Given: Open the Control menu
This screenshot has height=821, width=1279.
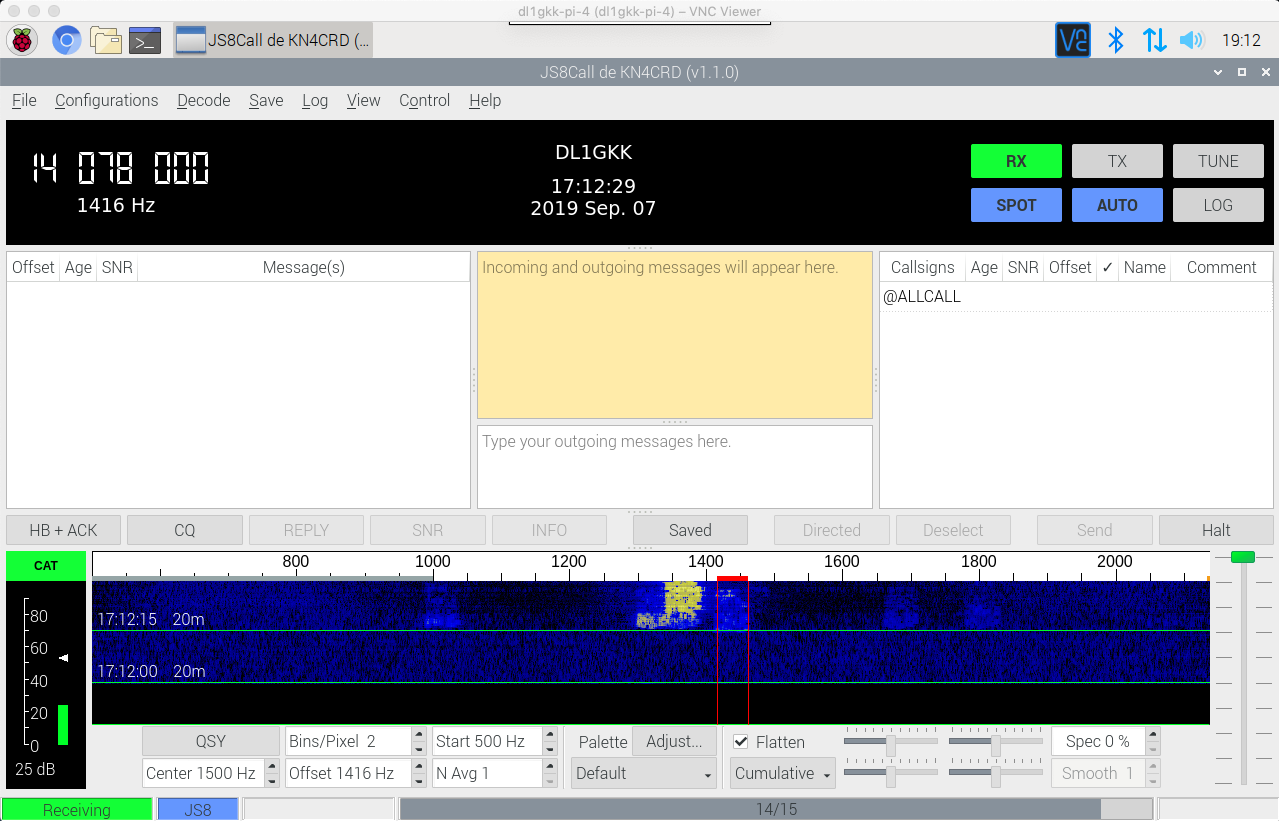Looking at the screenshot, I should pyautogui.click(x=424, y=100).
